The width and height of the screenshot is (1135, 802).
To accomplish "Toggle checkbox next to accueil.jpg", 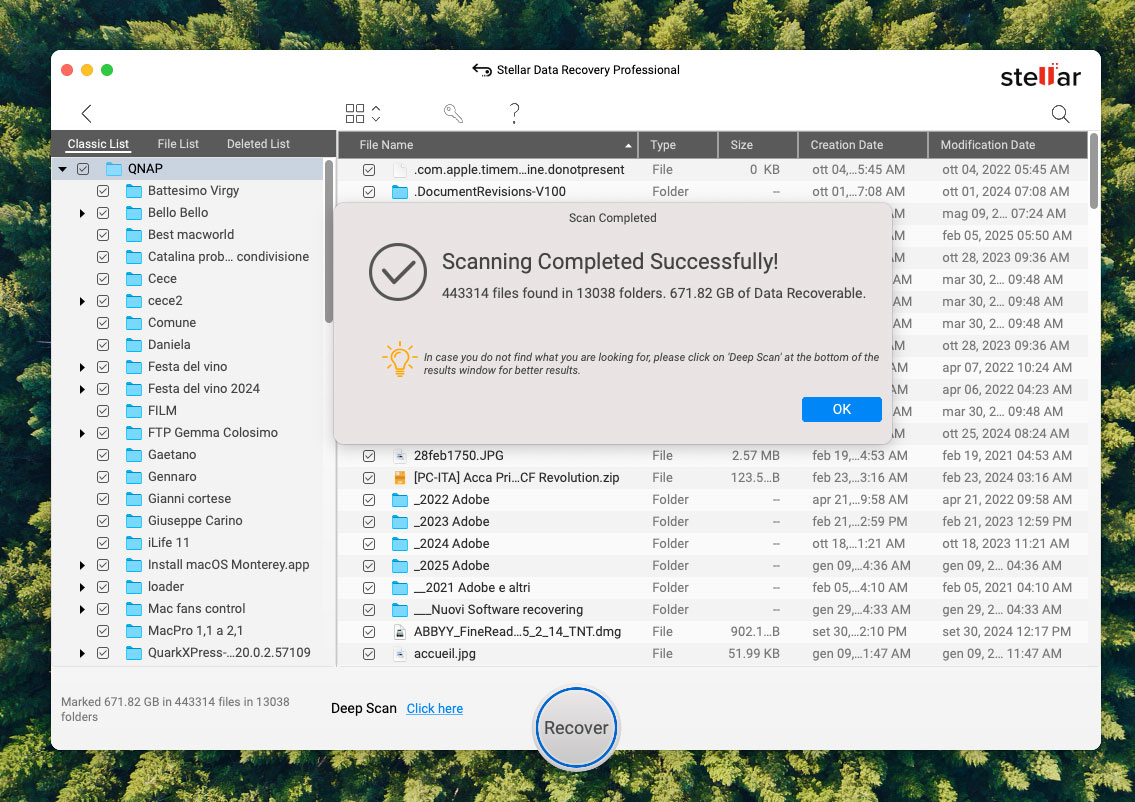I will [x=369, y=654].
